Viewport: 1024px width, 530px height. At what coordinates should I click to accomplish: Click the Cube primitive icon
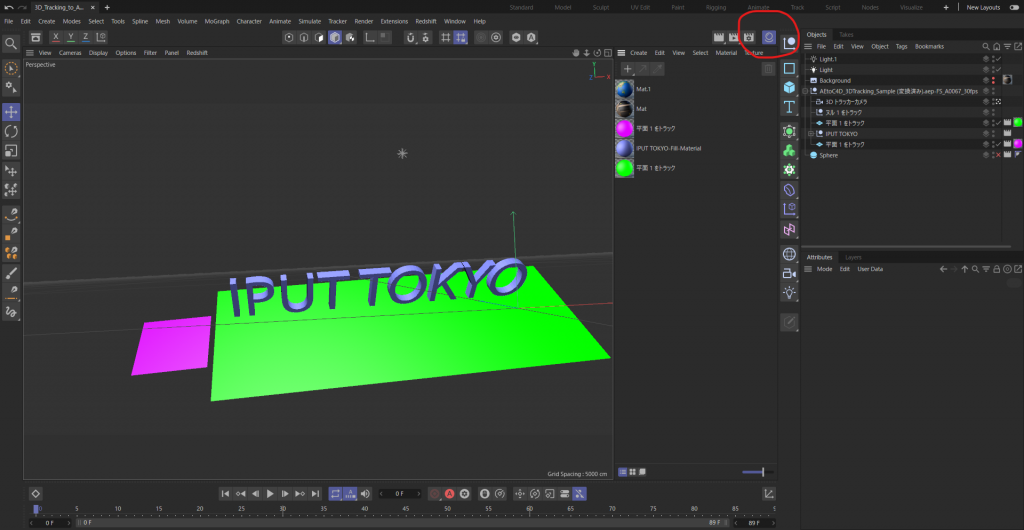point(789,87)
